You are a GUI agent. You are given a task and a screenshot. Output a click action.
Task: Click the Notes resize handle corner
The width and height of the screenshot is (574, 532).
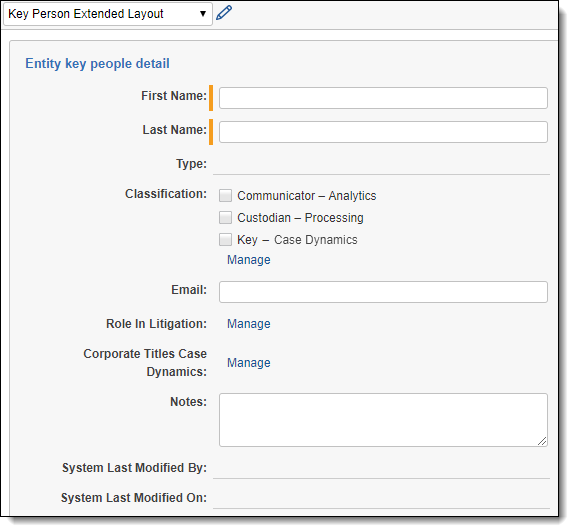pos(542,441)
